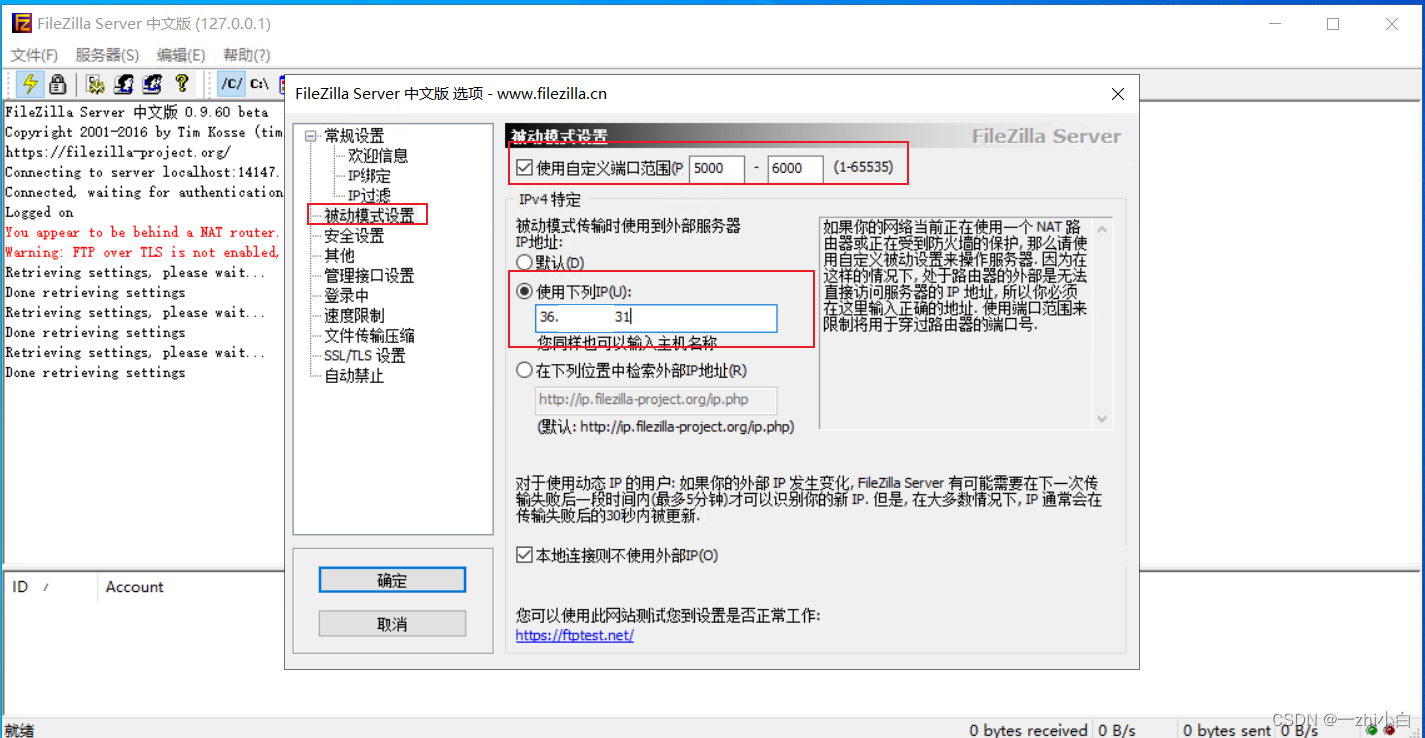Select 在下列位置中检索外部IP地址(R) radio option
The image size is (1425, 738).
point(524,370)
